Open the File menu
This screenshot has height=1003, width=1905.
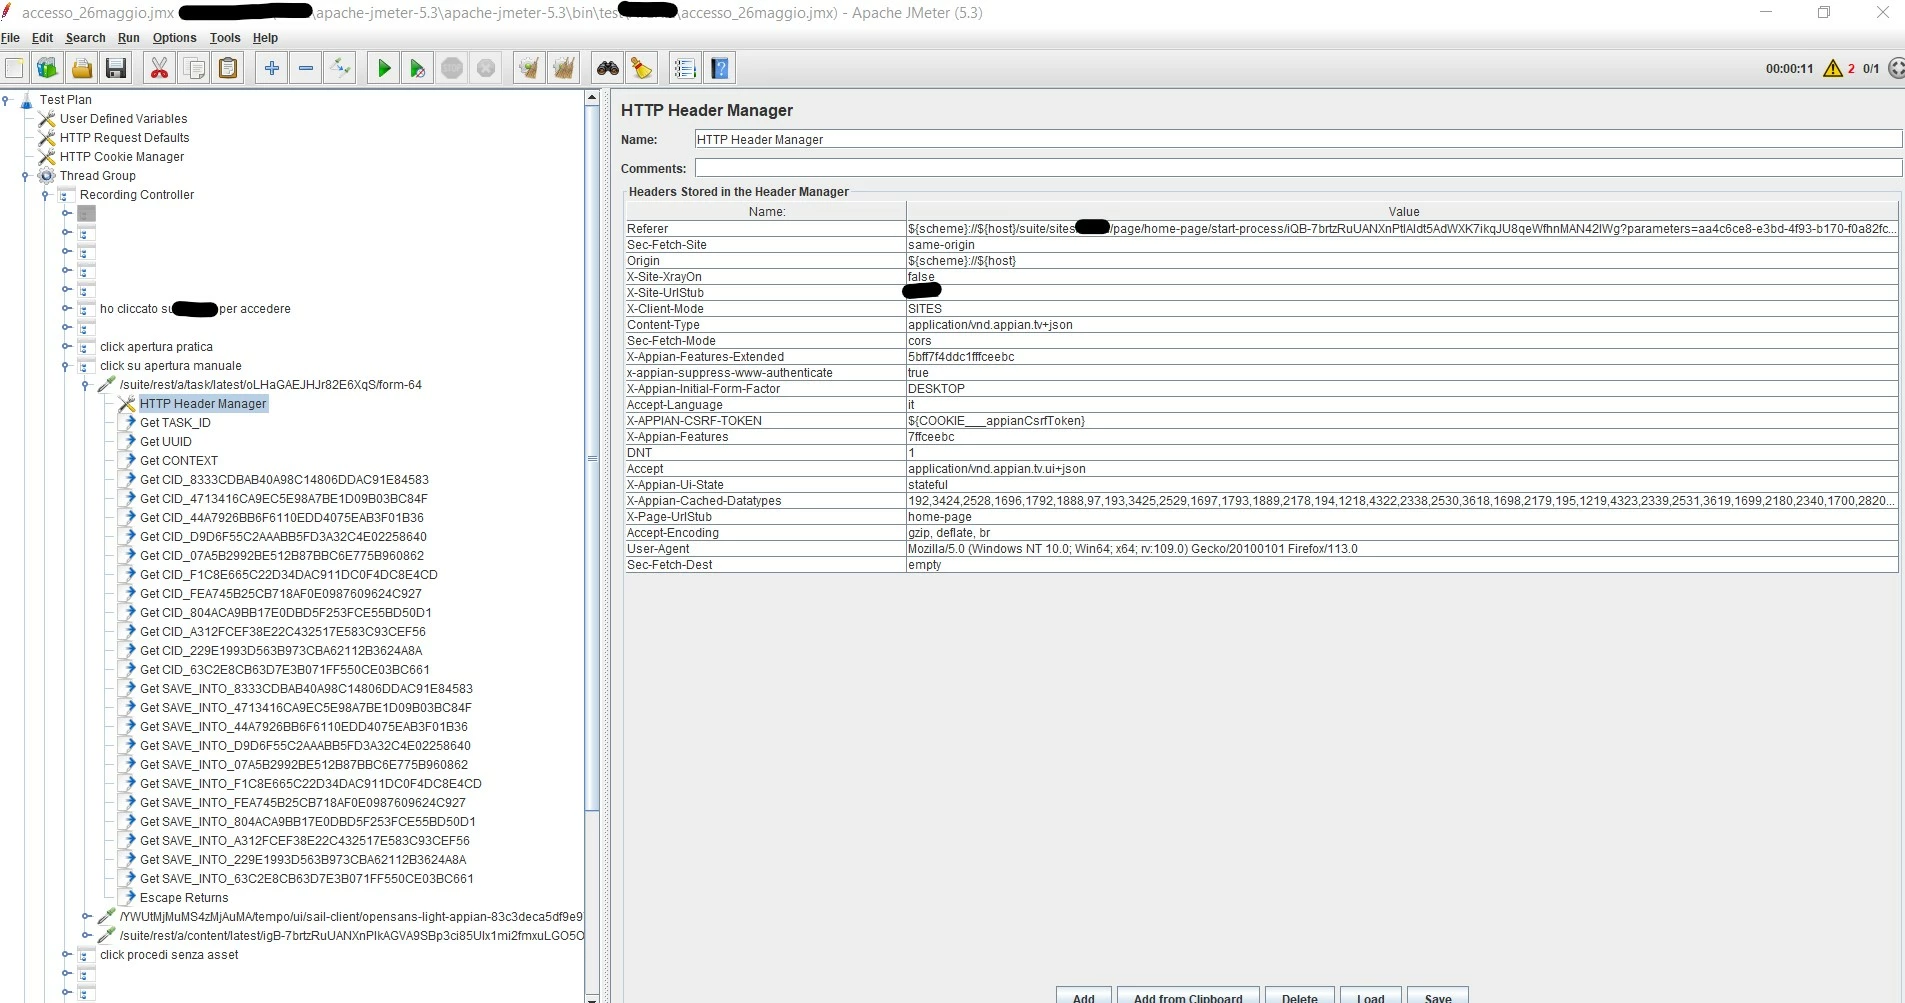tap(10, 38)
